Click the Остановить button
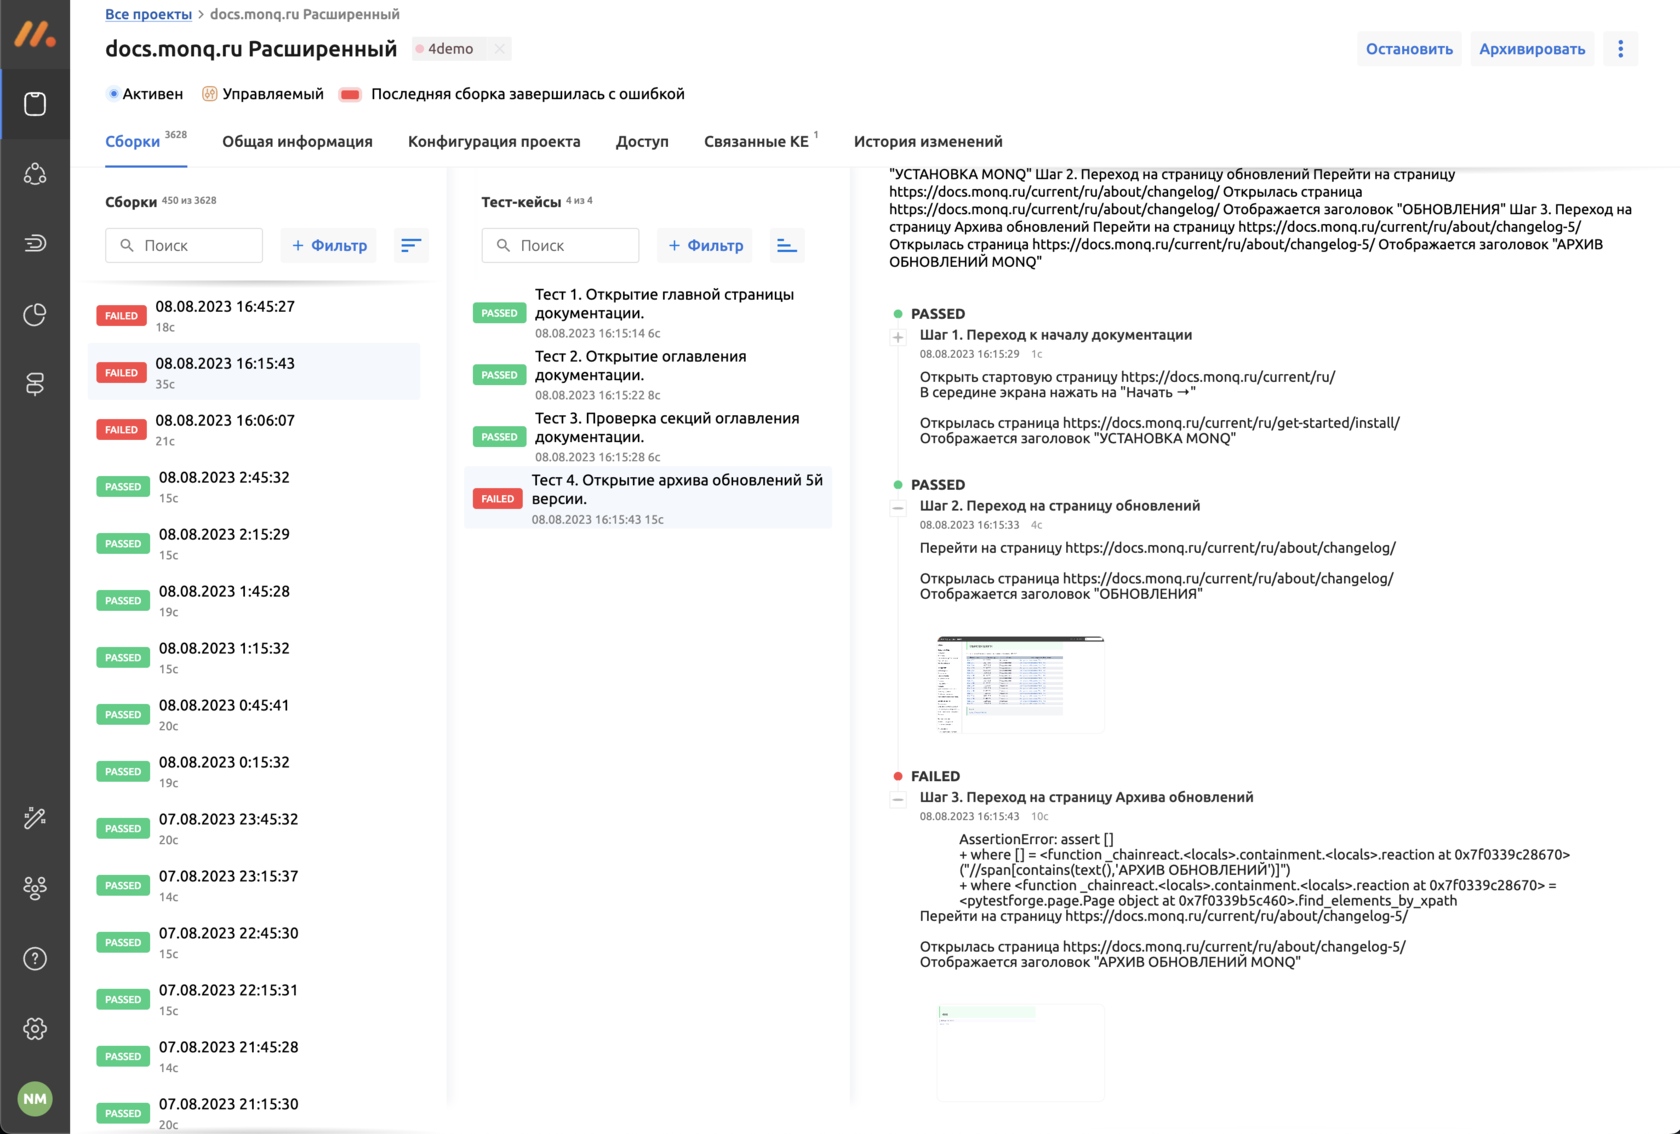 click(x=1409, y=48)
